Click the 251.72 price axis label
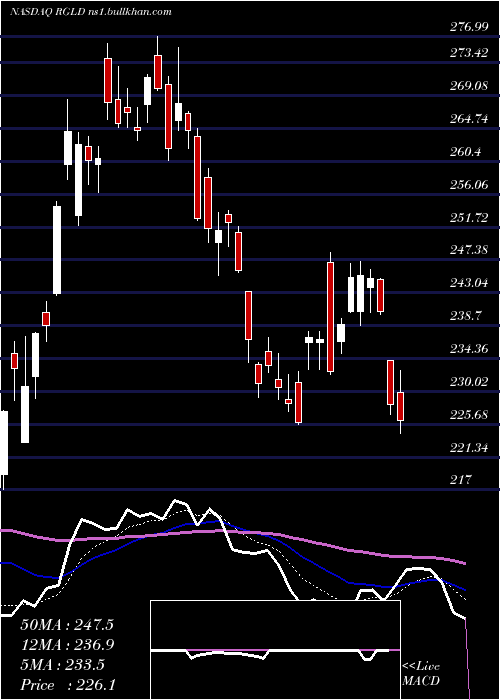 pos(469,217)
